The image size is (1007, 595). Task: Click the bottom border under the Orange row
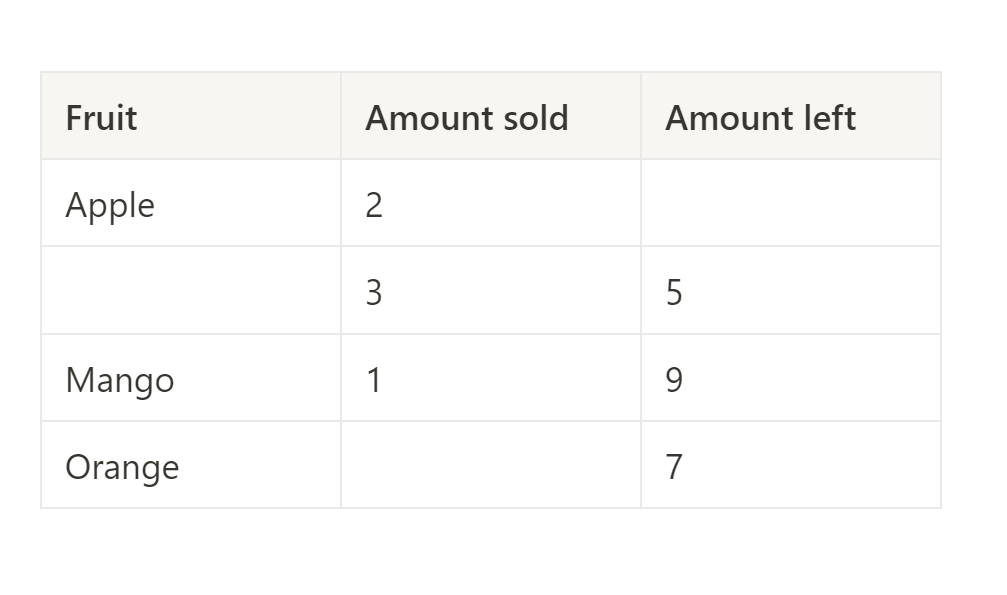[491, 508]
